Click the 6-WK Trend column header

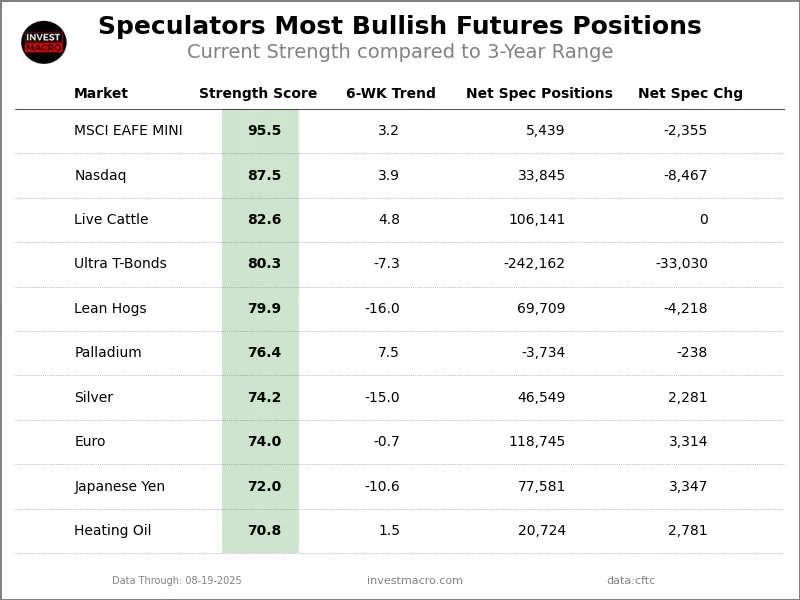click(391, 94)
